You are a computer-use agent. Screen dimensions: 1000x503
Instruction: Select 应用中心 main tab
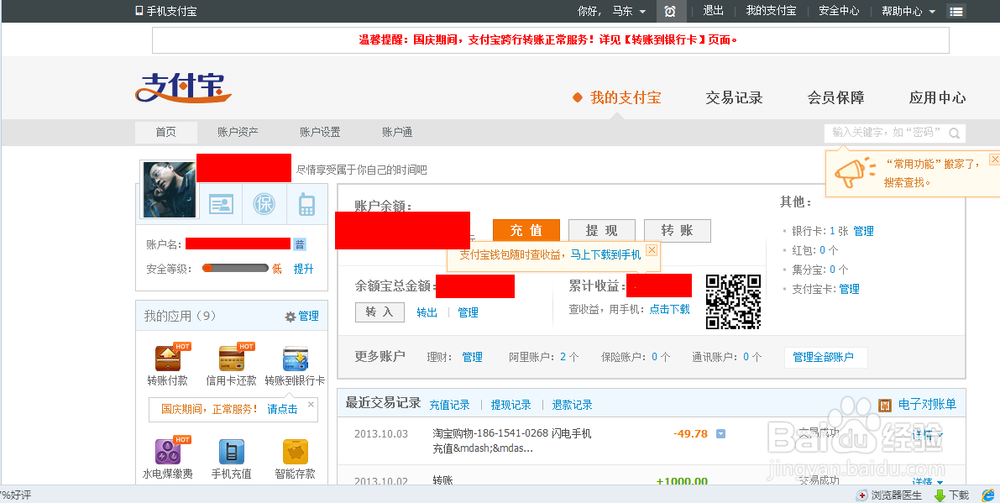pyautogui.click(x=938, y=98)
